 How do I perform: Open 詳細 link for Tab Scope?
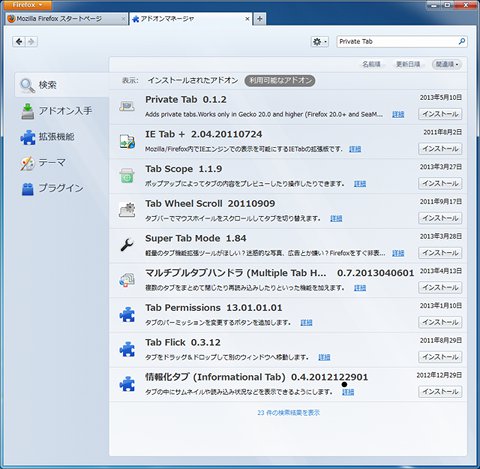360,184
